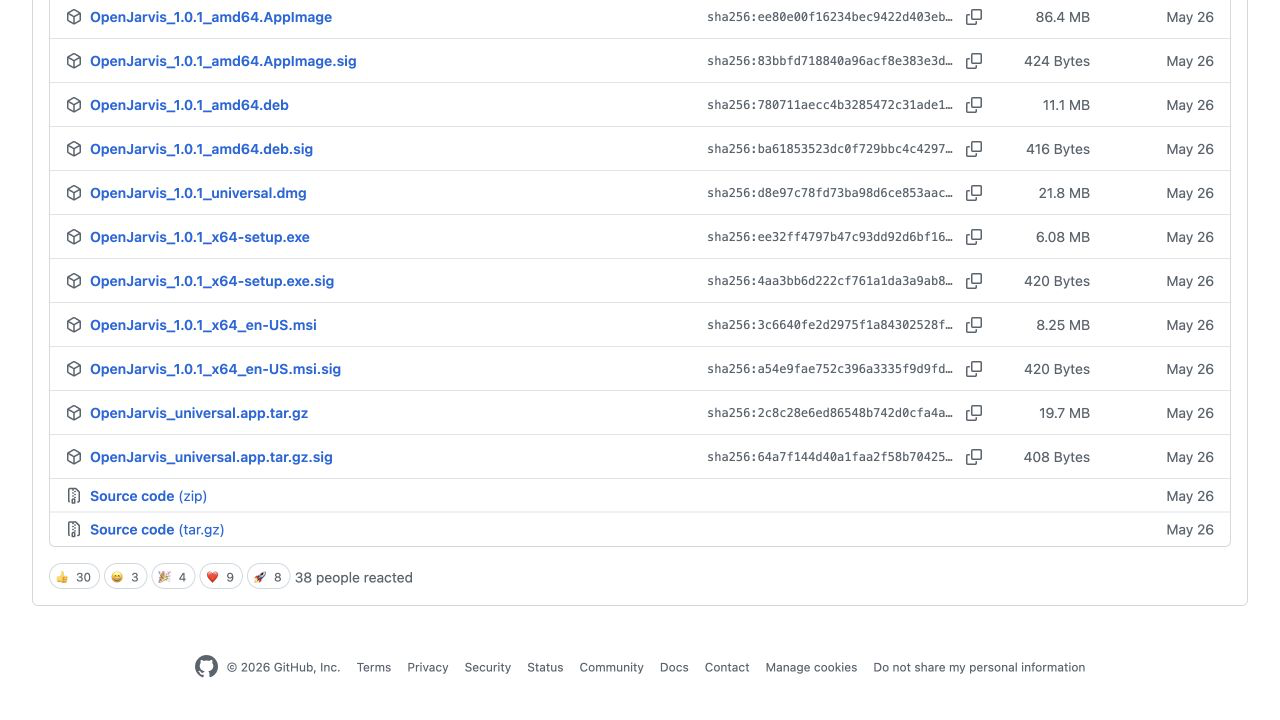Click the '38 people reacted' text
The height and width of the screenshot is (720, 1280).
coord(354,577)
